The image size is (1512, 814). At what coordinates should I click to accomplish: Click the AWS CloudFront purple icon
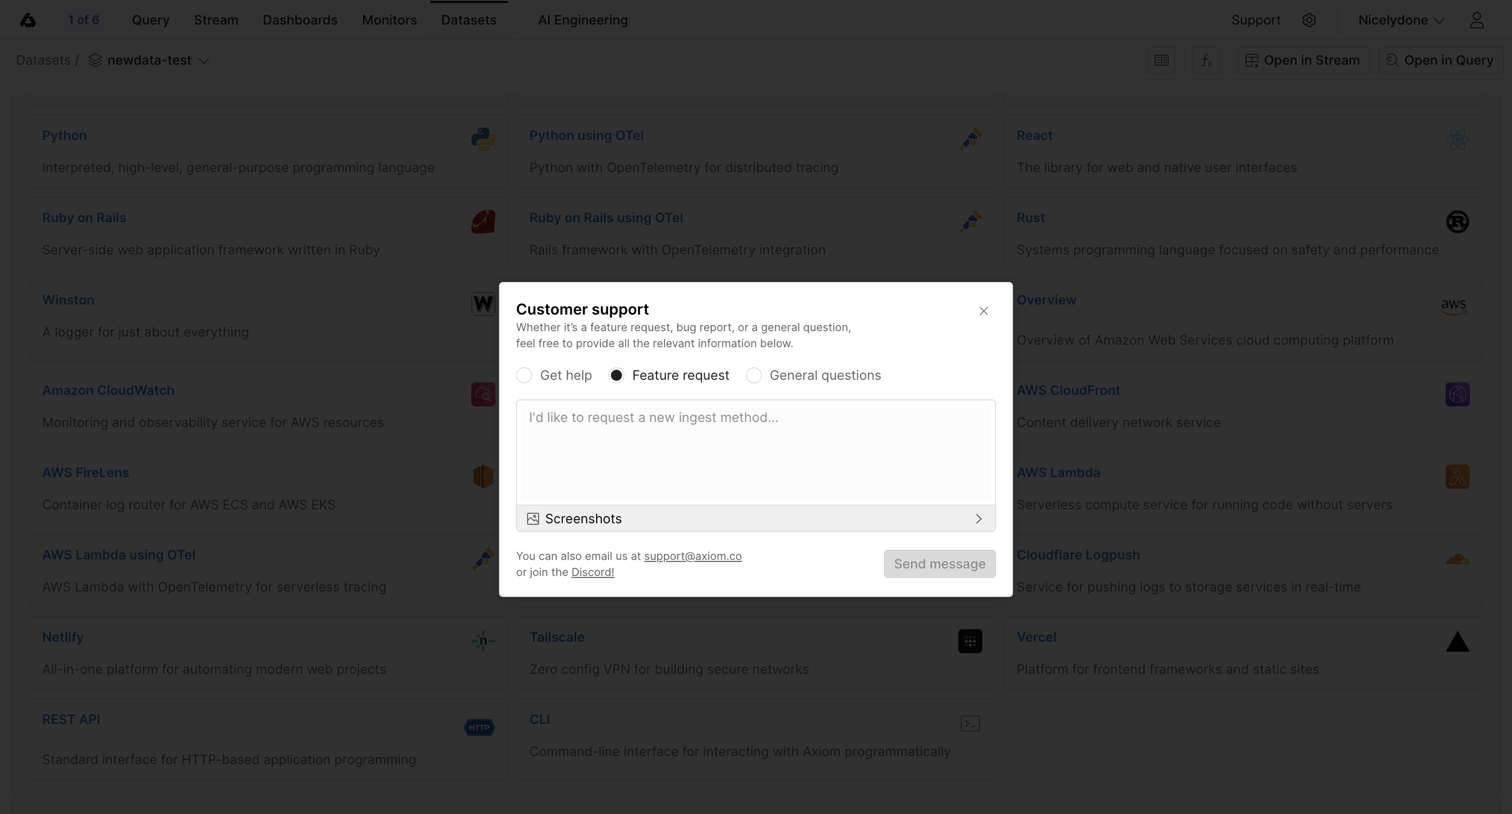pyautogui.click(x=1457, y=394)
